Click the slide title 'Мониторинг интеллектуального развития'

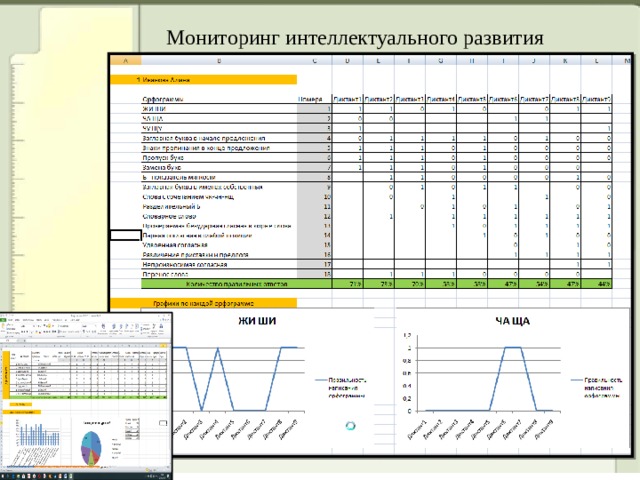(x=355, y=38)
